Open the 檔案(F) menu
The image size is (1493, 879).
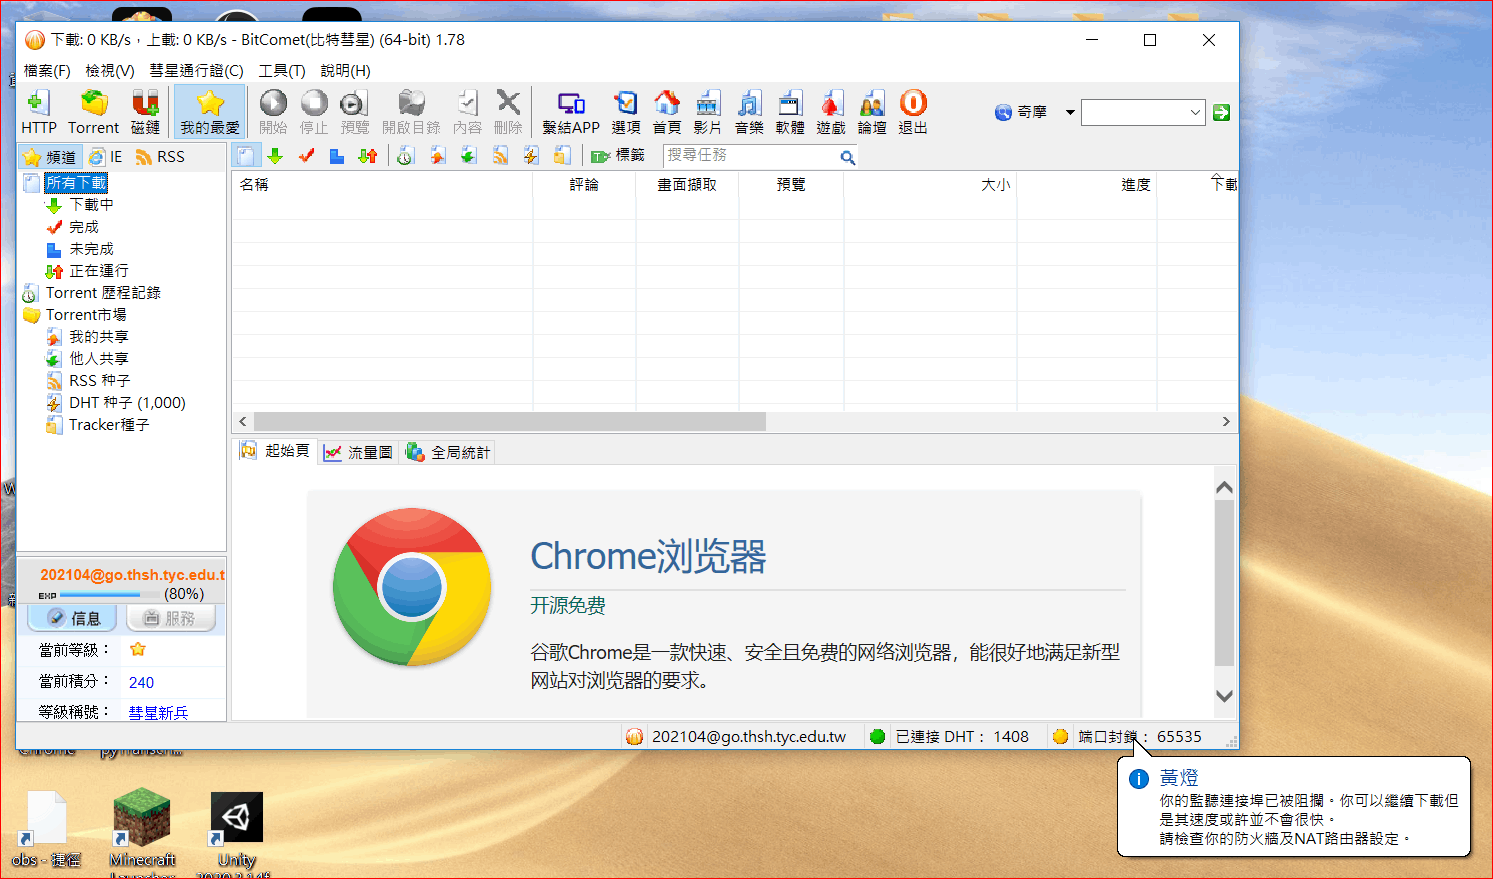(47, 71)
